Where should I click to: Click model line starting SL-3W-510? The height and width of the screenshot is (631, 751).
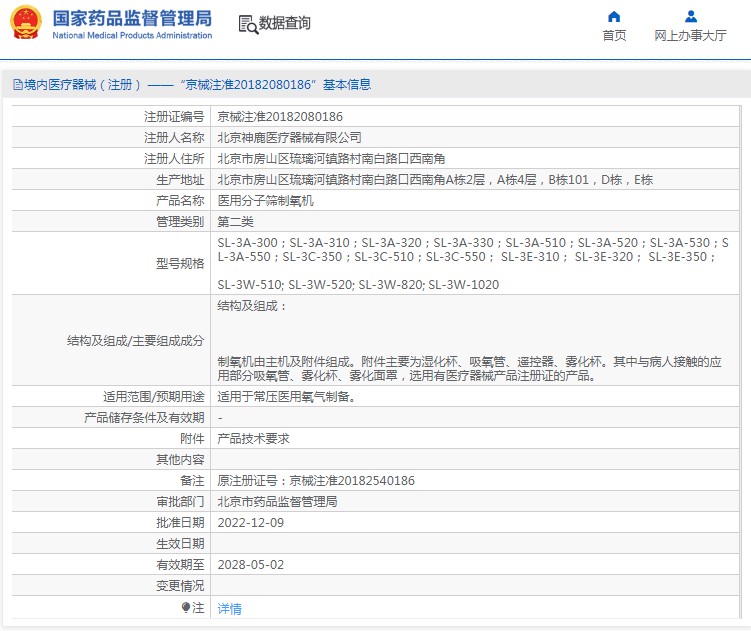[x=358, y=285]
